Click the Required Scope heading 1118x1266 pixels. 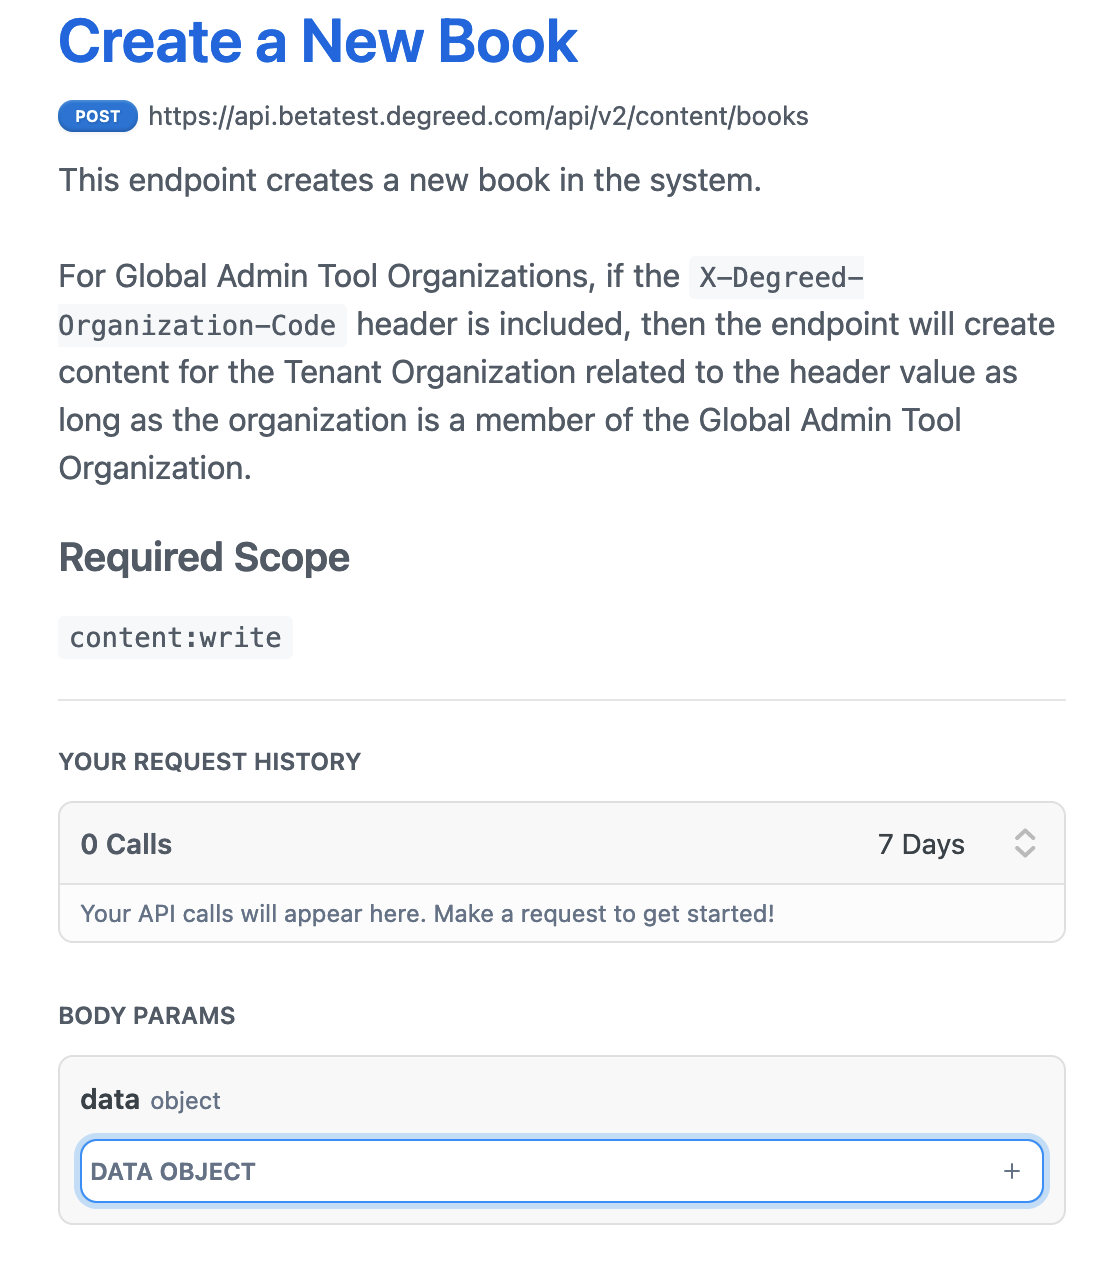pyautogui.click(x=204, y=557)
